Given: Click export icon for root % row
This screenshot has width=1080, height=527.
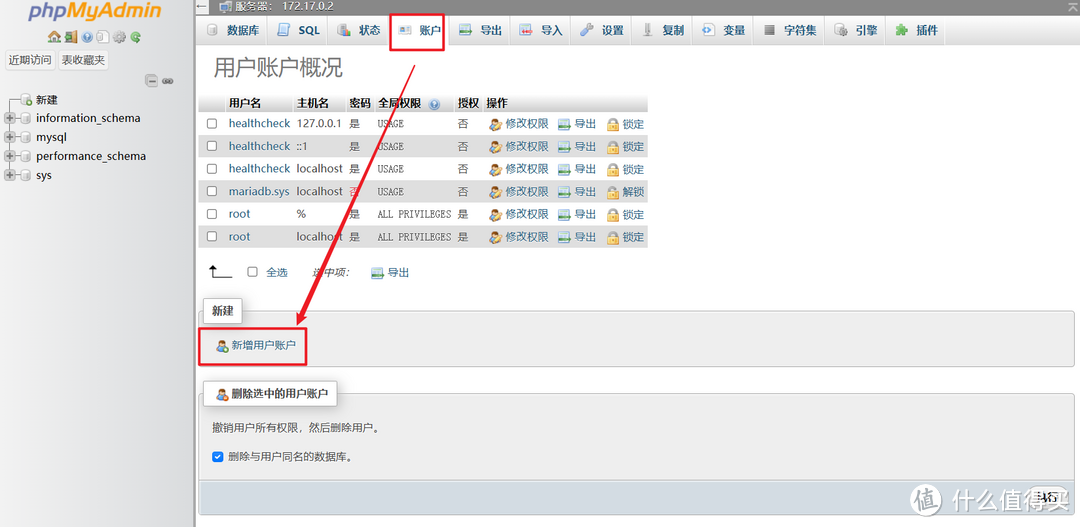Looking at the screenshot, I should tap(564, 215).
